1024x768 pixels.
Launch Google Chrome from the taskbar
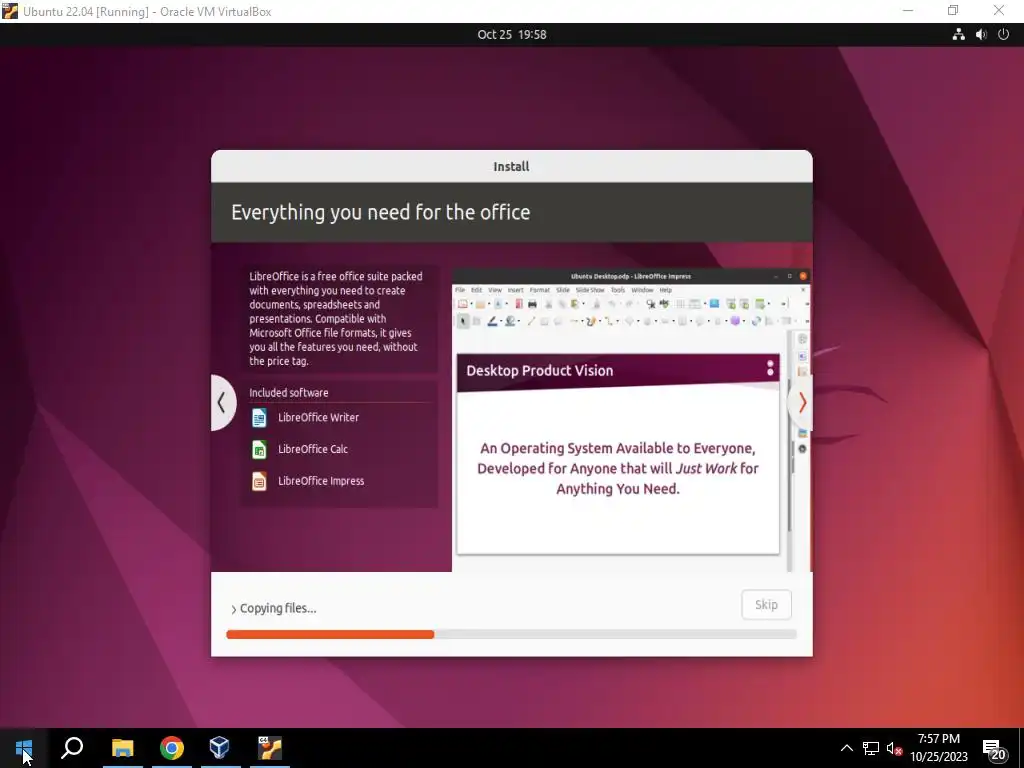171,748
